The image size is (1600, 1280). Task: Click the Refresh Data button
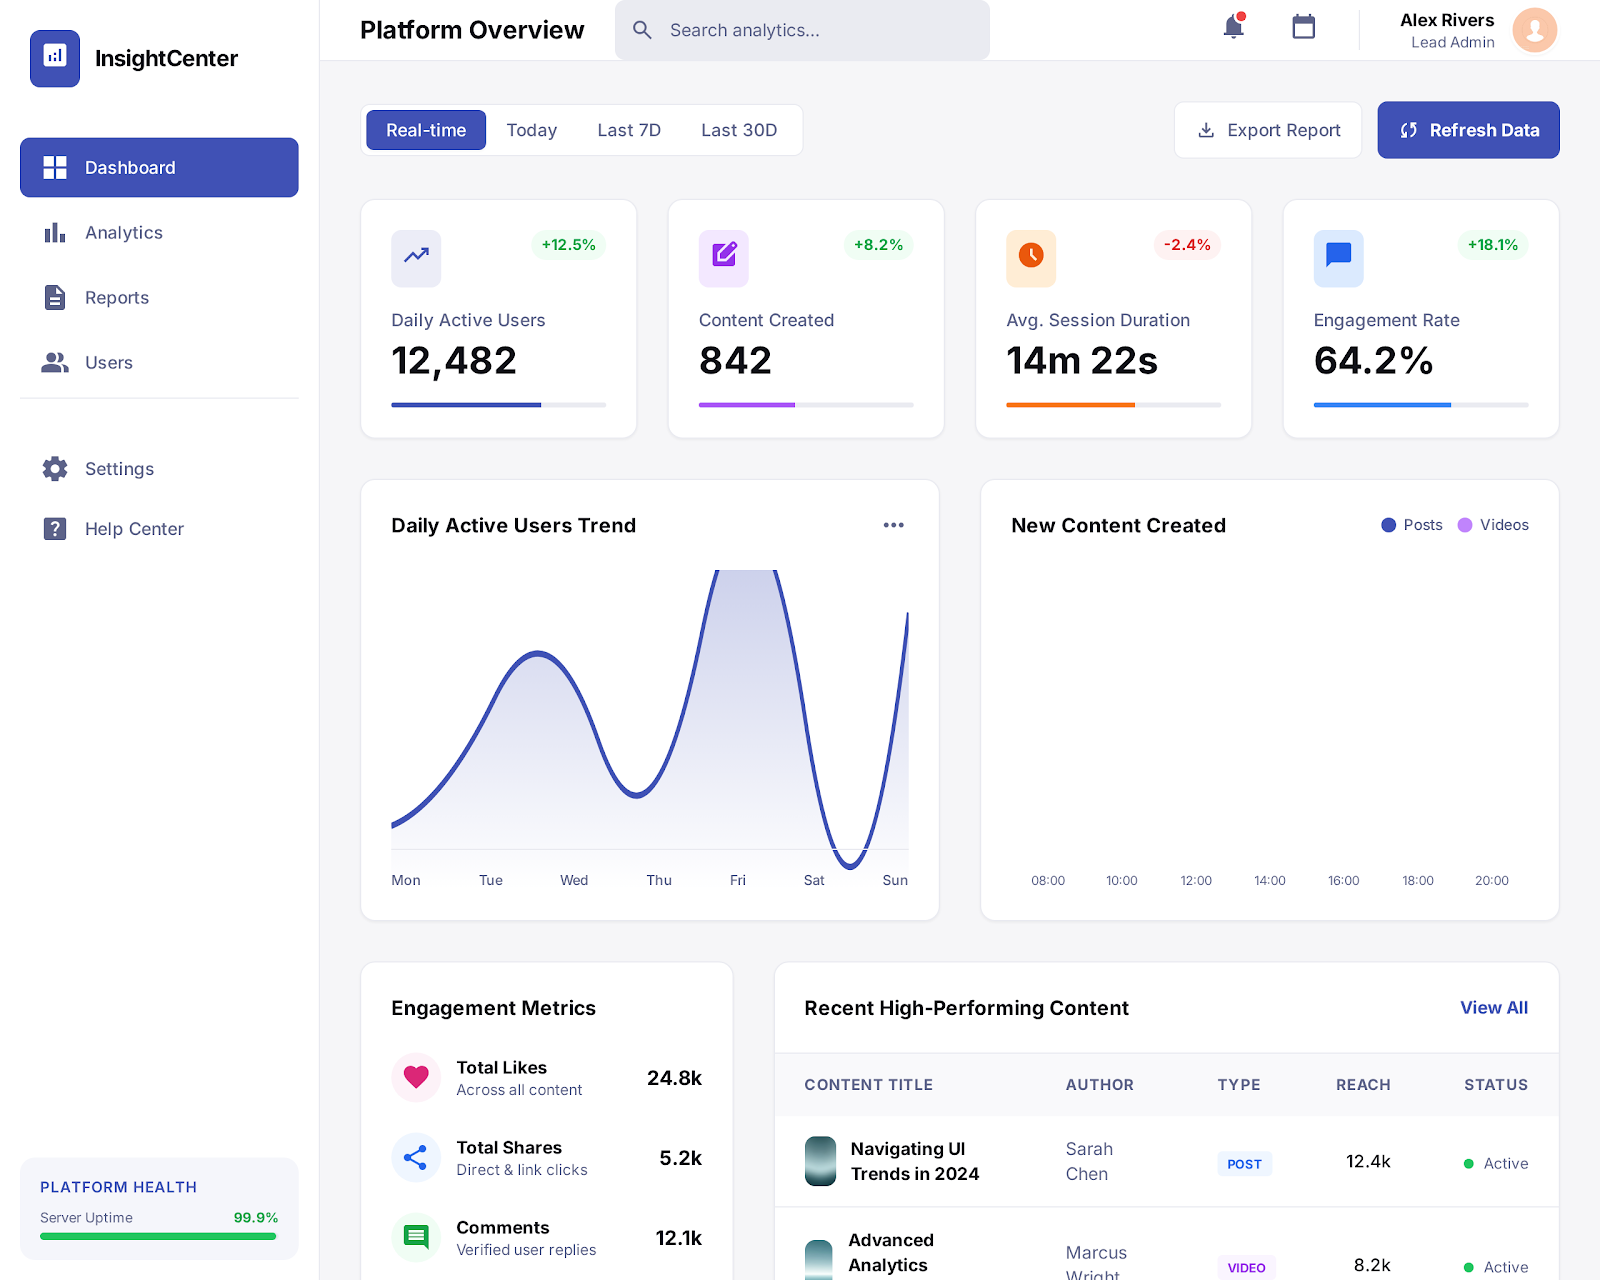(x=1468, y=130)
